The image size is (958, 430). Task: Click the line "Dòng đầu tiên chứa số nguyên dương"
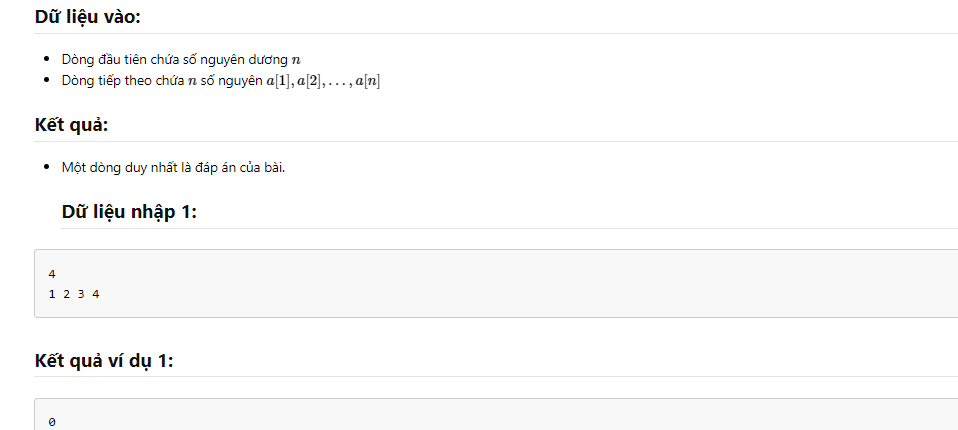coord(175,60)
